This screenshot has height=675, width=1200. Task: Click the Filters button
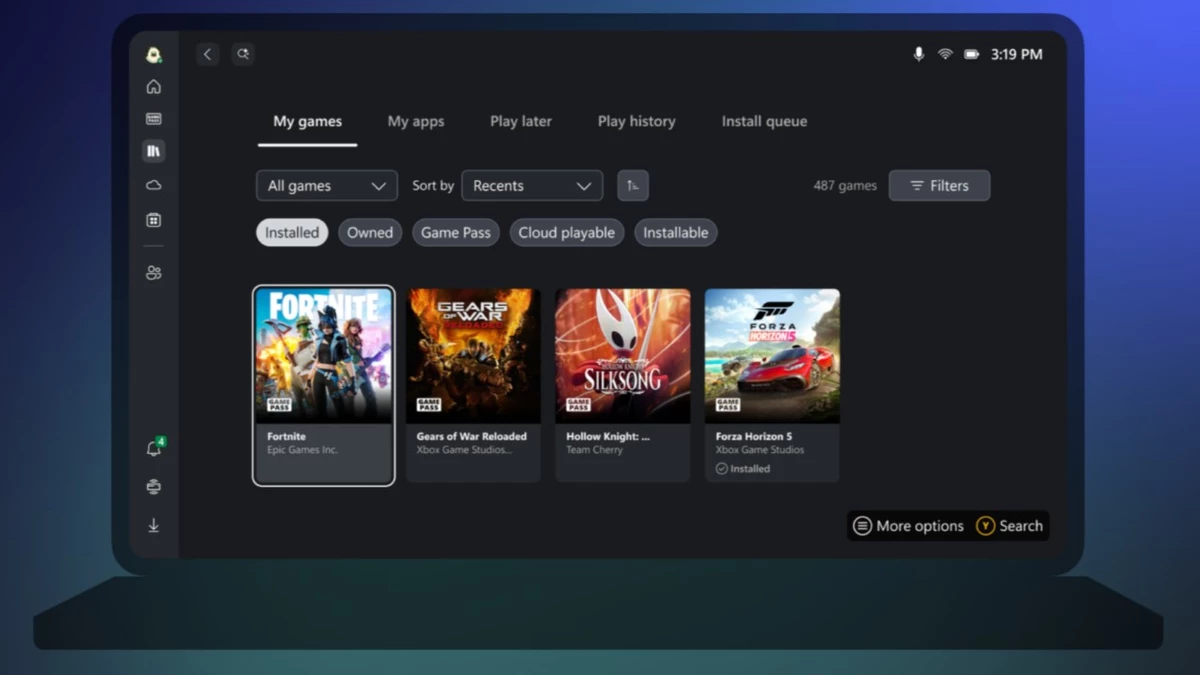(939, 185)
